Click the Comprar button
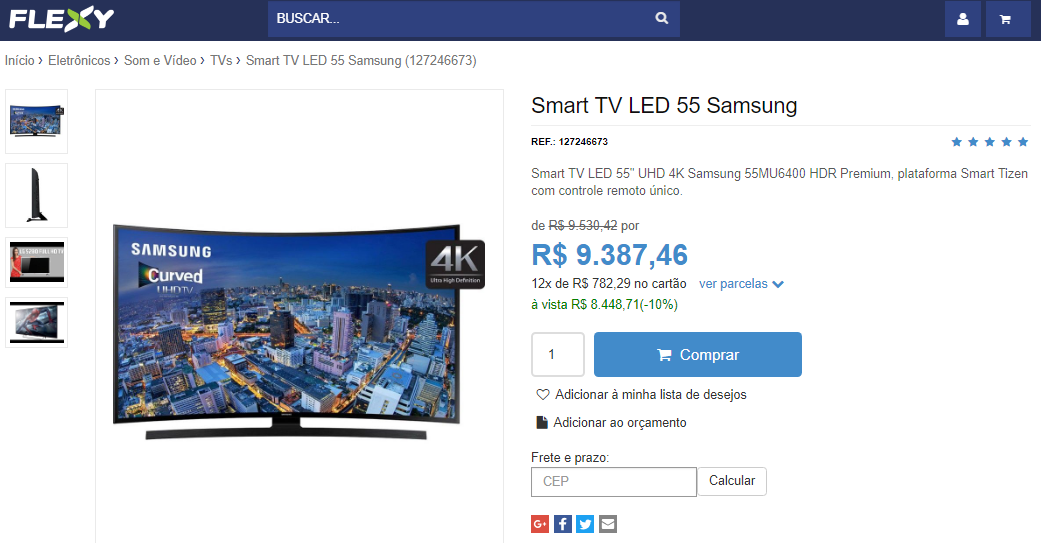 pos(698,354)
